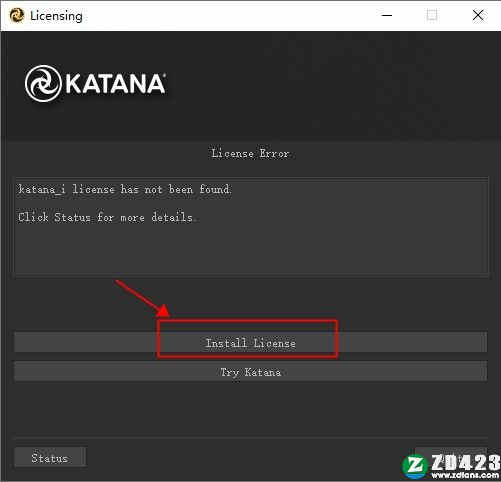The width and height of the screenshot is (501, 482).
Task: Click the red arrow annotation
Action: click(x=142, y=298)
